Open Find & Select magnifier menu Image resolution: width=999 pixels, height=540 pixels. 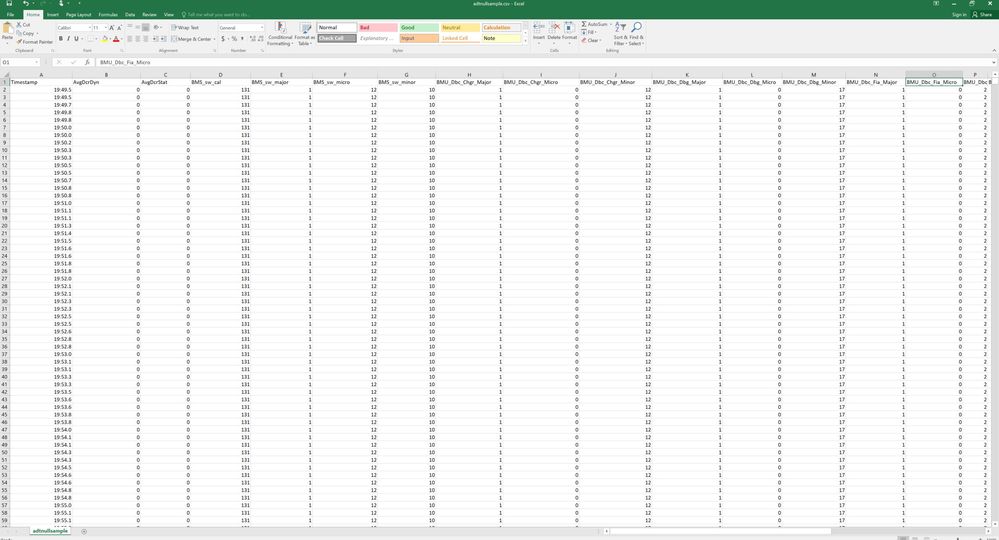[x=636, y=34]
